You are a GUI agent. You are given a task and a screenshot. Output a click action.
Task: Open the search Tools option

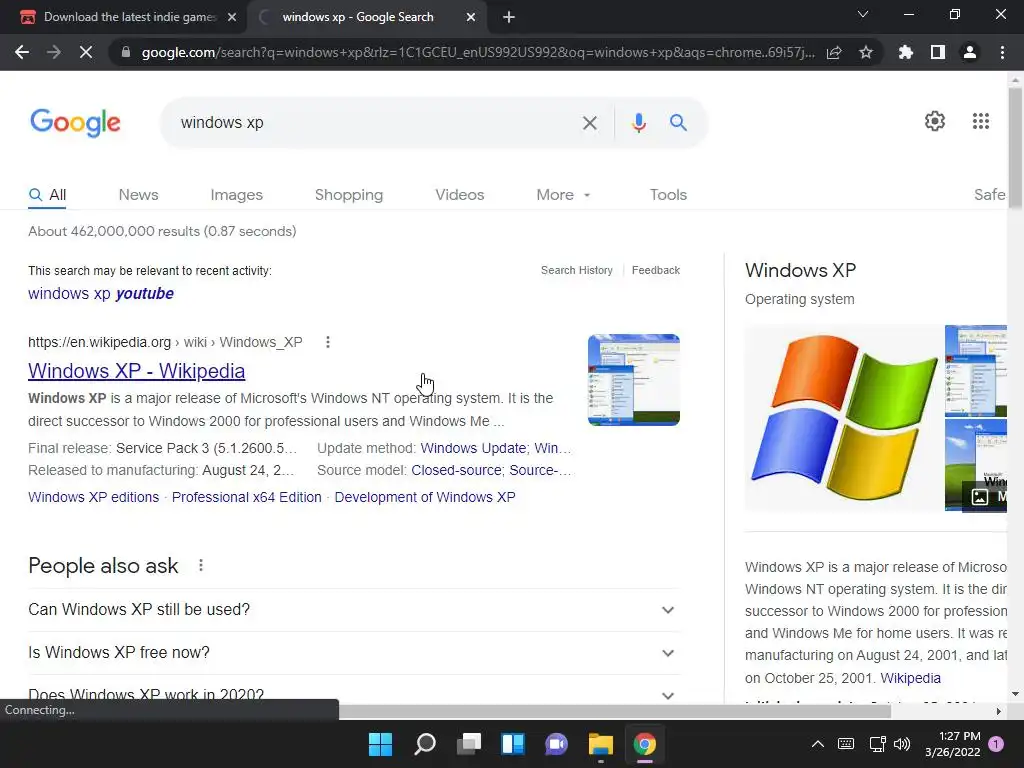[668, 195]
